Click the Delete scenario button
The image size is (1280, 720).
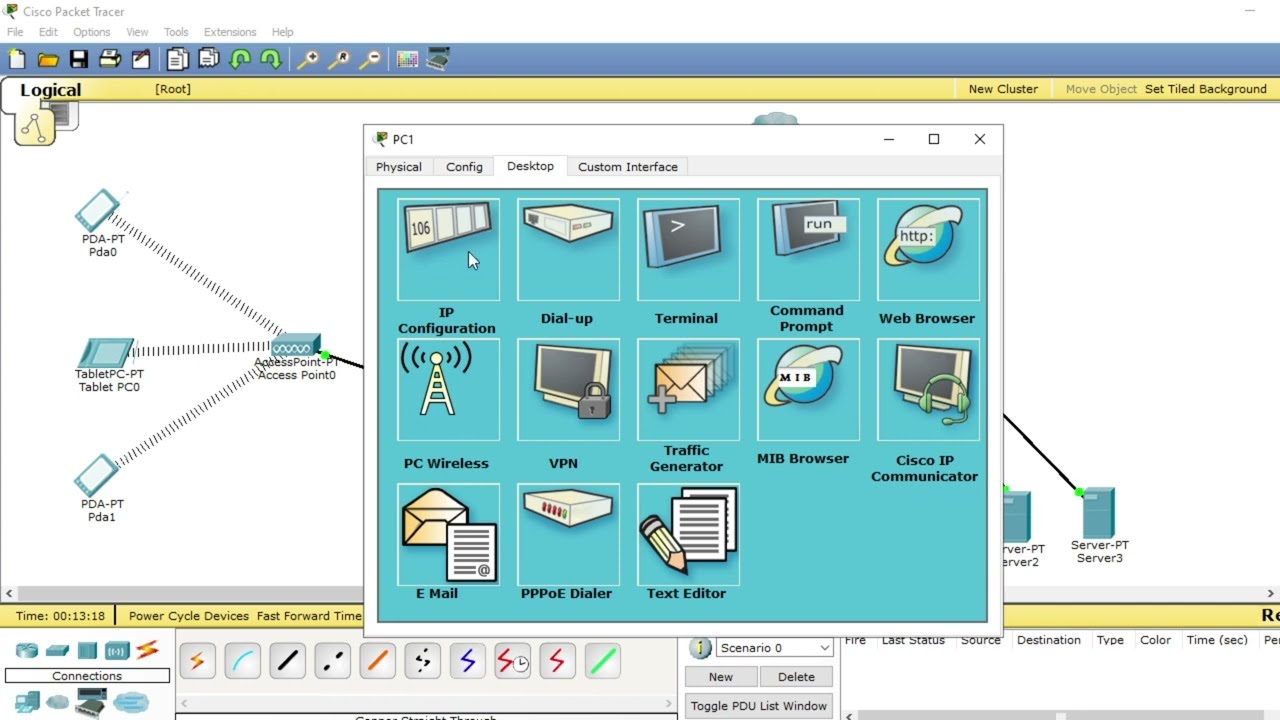pos(796,677)
